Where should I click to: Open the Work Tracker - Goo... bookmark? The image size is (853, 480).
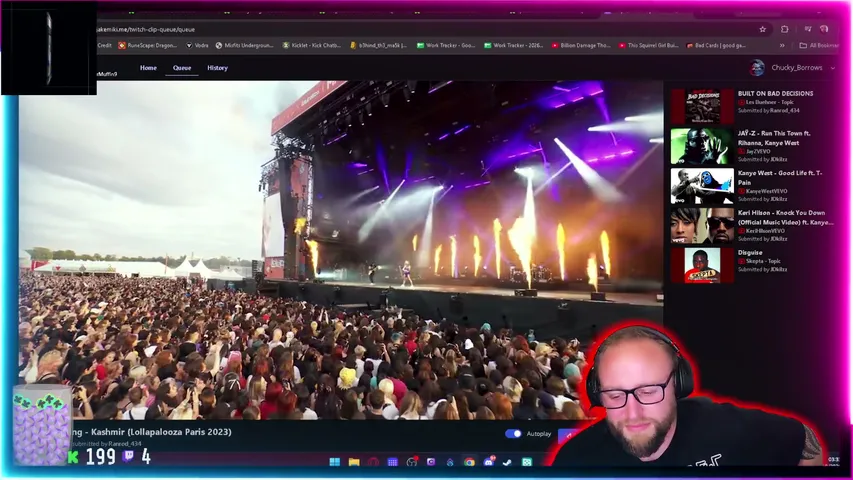point(446,46)
